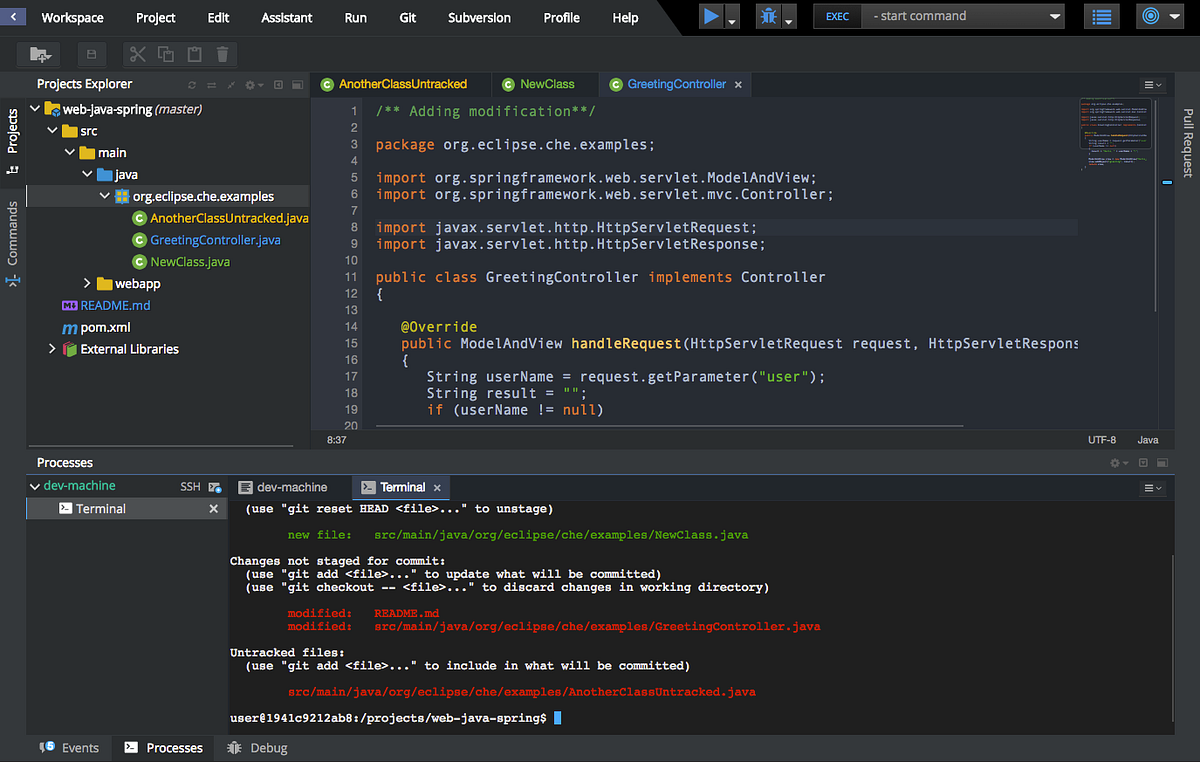
Task: Open the Git menu
Action: [407, 17]
